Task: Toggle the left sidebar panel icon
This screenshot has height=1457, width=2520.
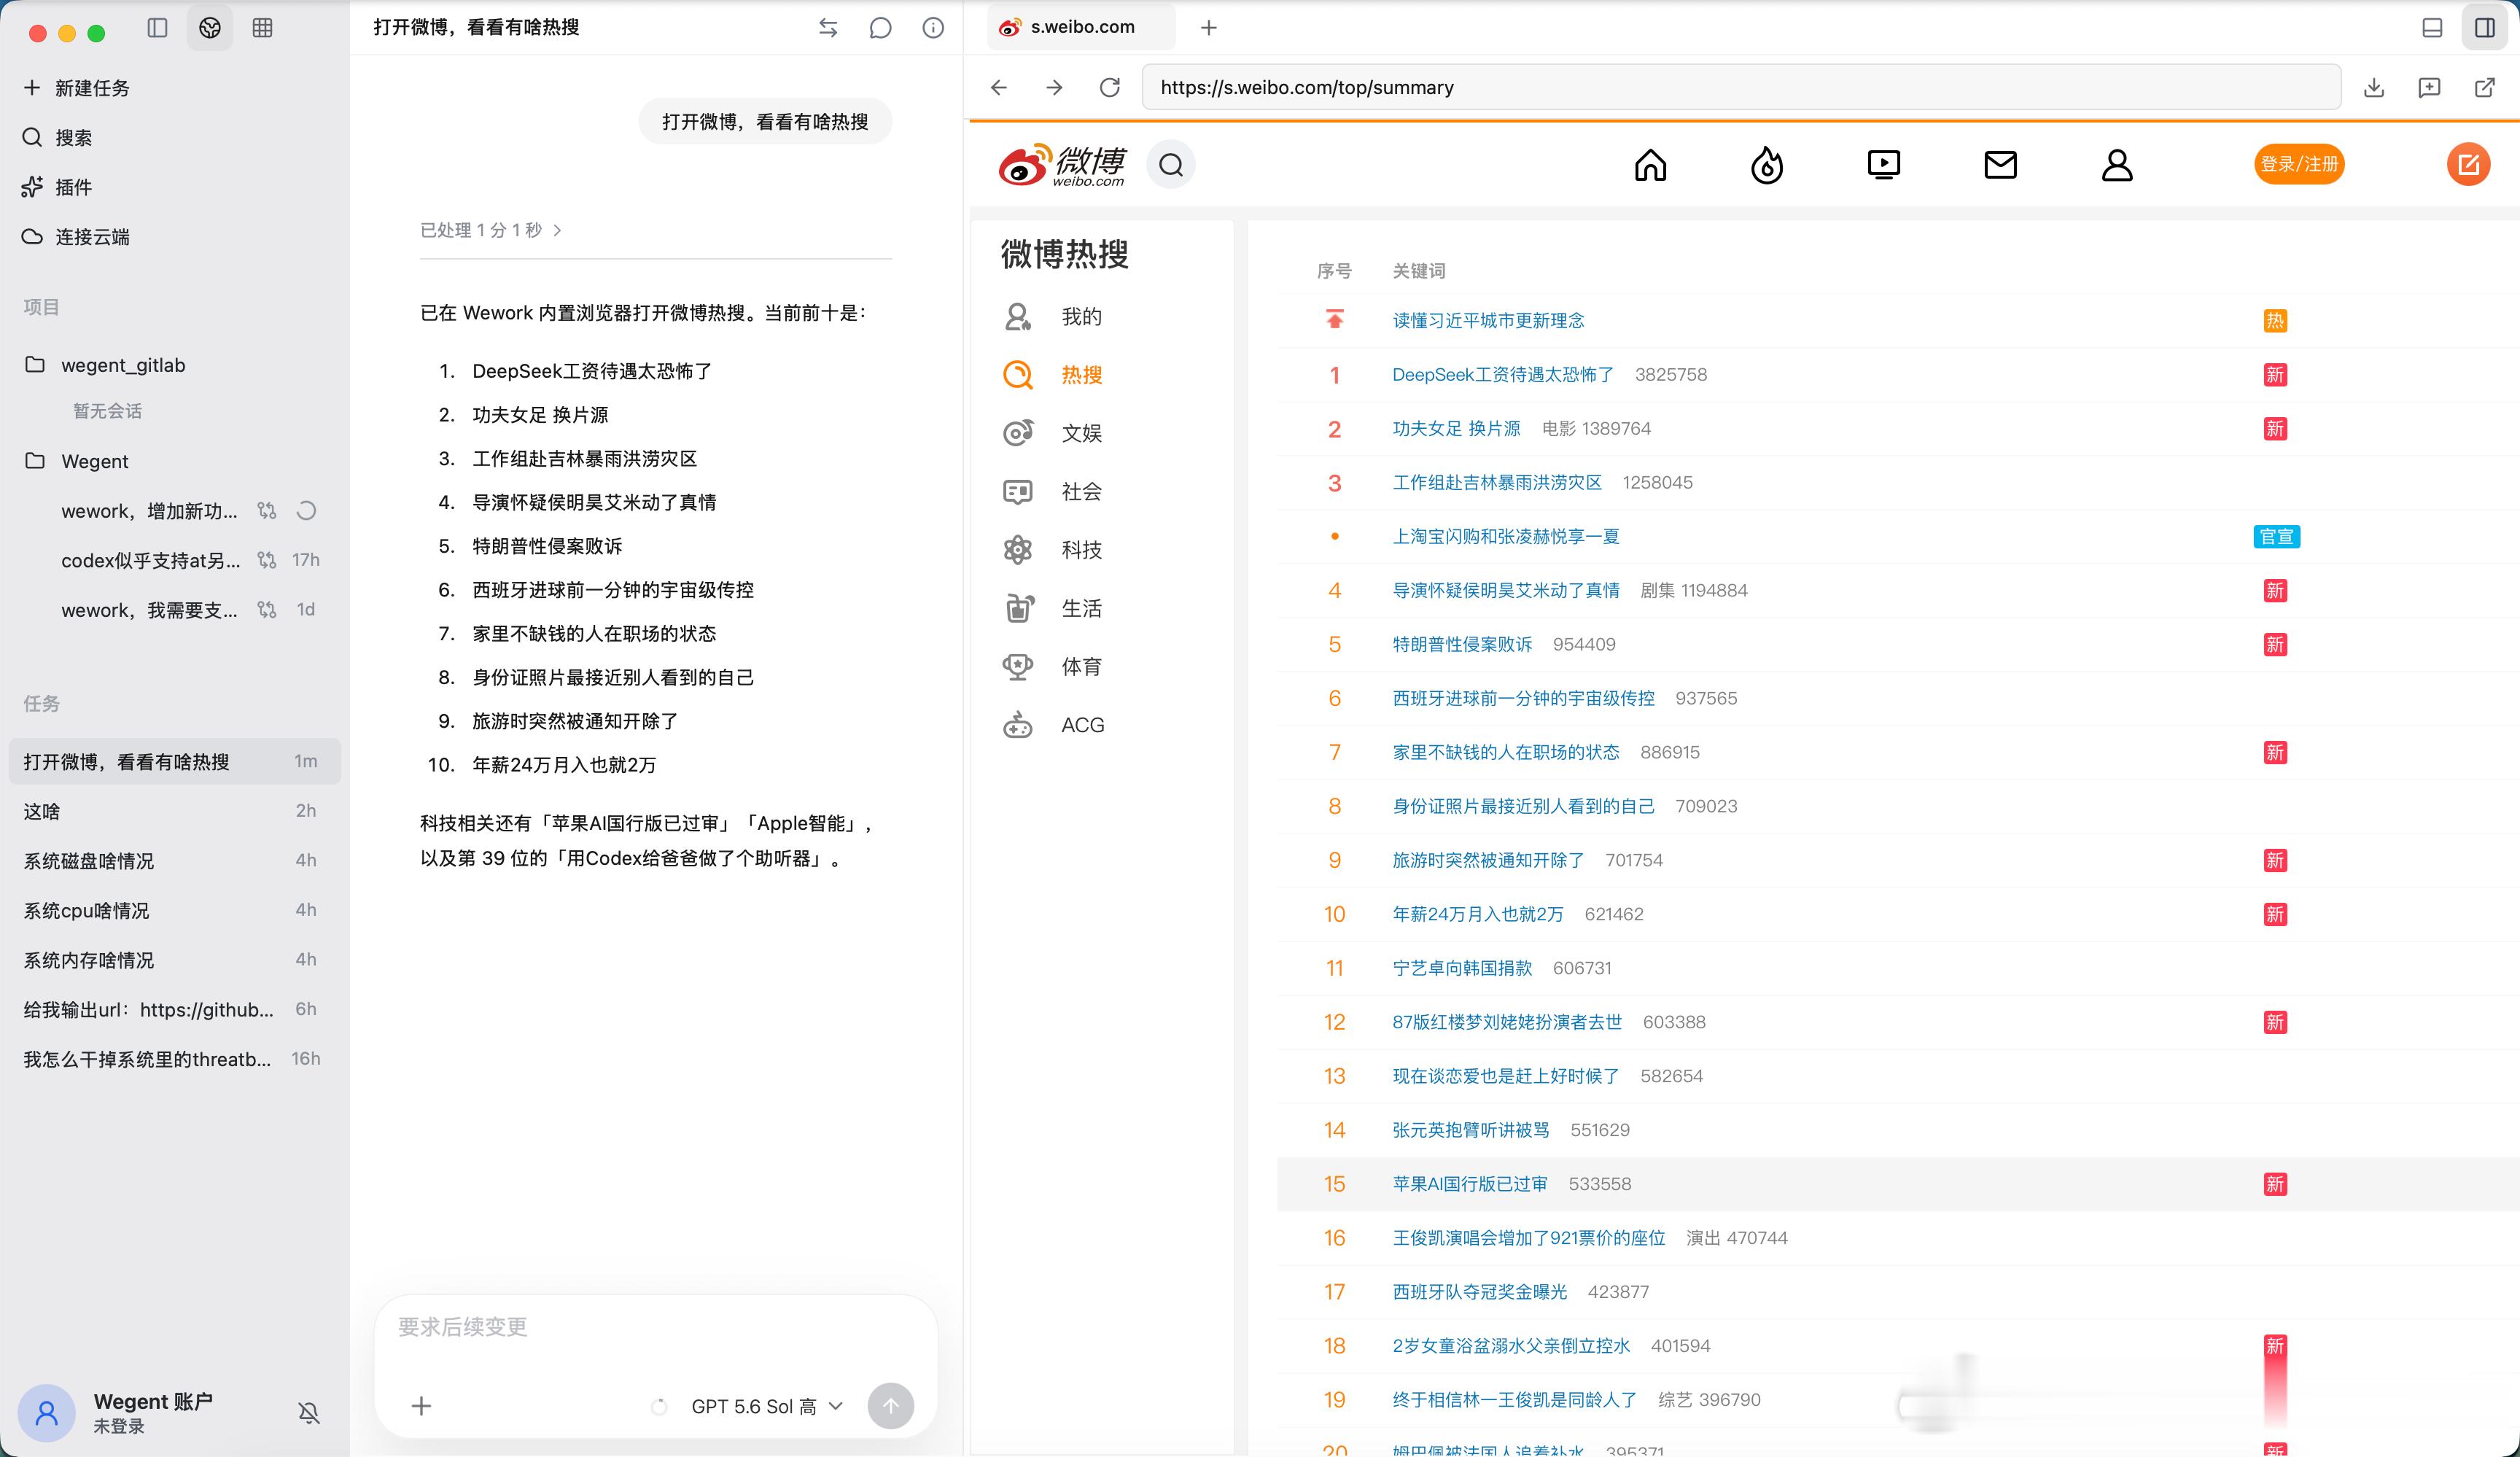Action: pyautogui.click(x=157, y=28)
